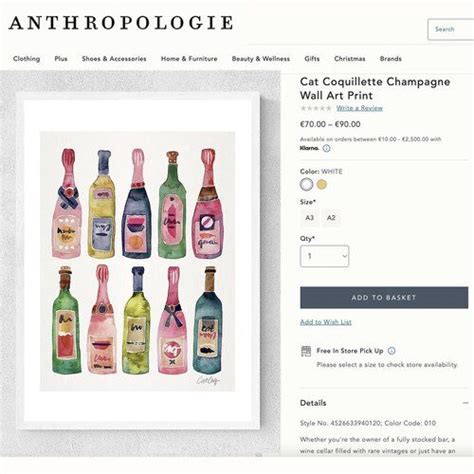Open the Free In Store Pick Up info icon
This screenshot has width=474, height=474.
(x=392, y=351)
